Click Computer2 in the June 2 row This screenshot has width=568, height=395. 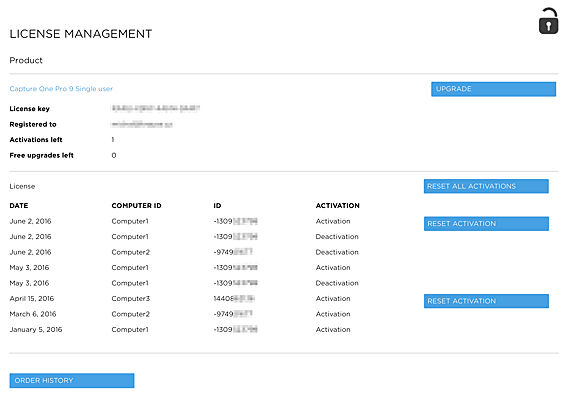(131, 252)
